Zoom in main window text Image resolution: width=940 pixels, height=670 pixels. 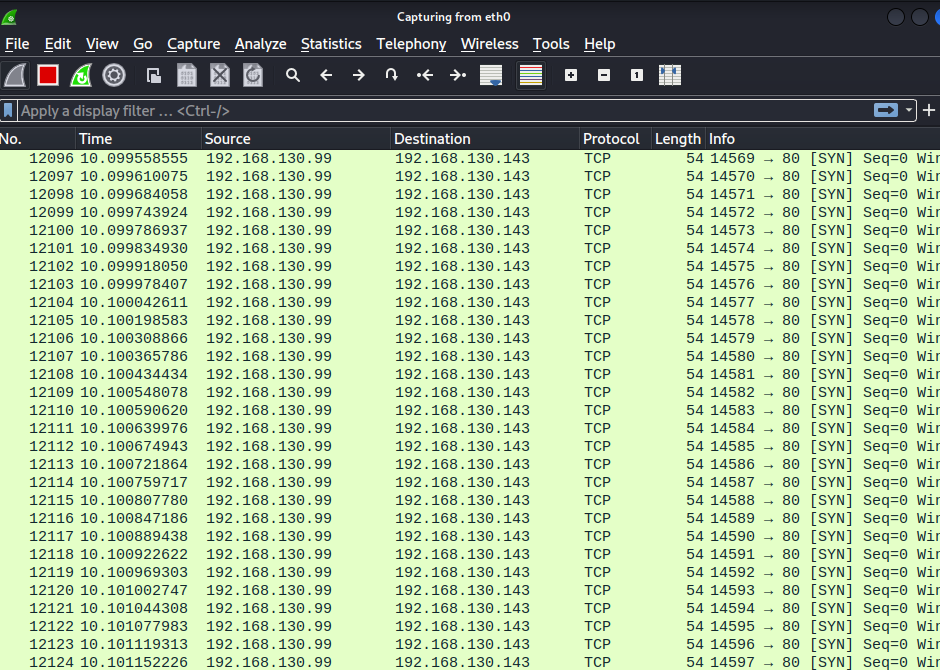[571, 76]
